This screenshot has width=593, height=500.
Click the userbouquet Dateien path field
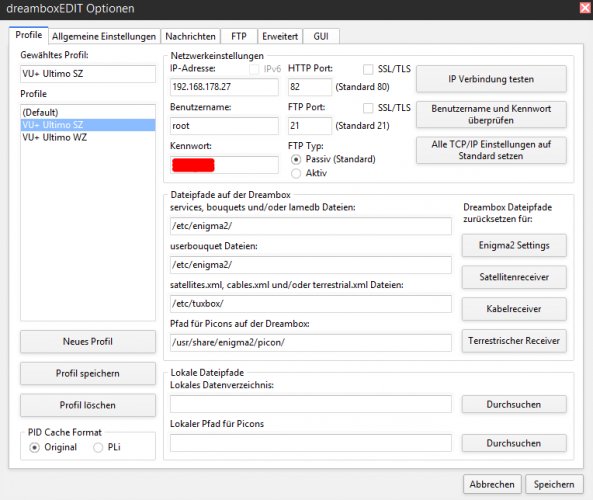310,265
